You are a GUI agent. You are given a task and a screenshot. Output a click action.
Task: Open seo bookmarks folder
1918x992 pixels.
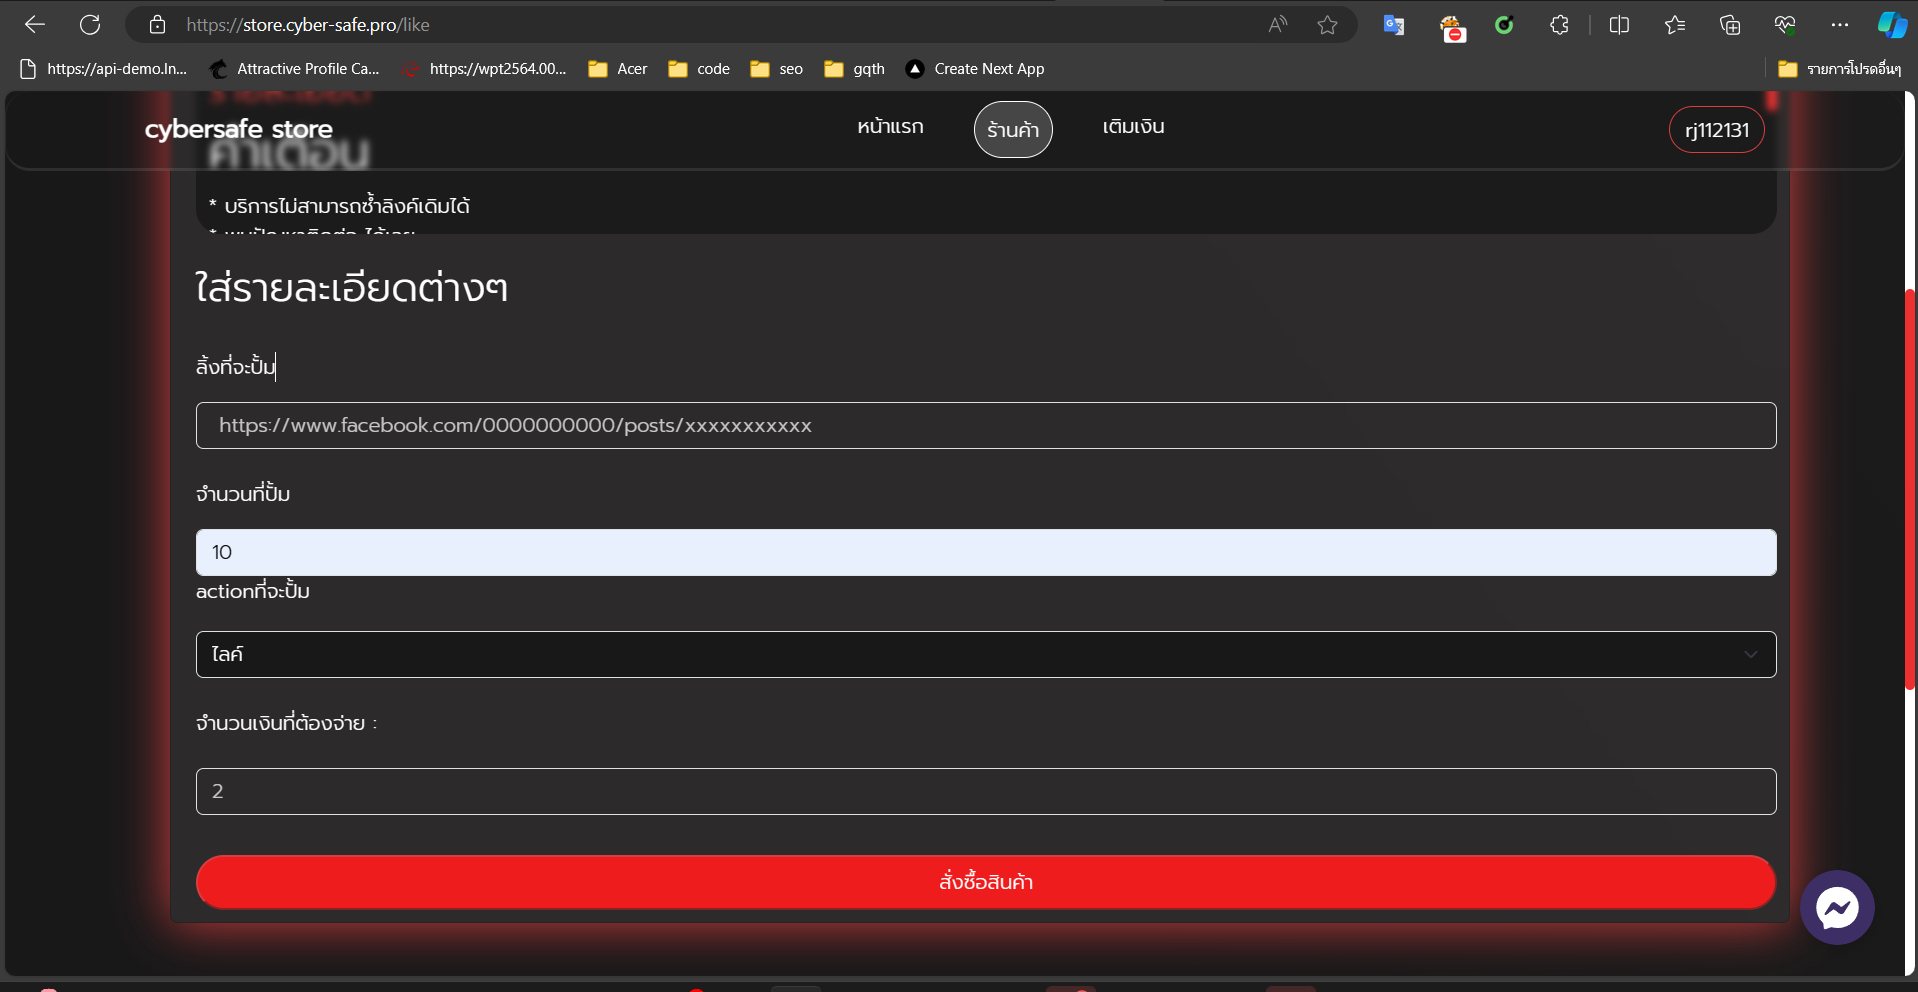click(777, 69)
